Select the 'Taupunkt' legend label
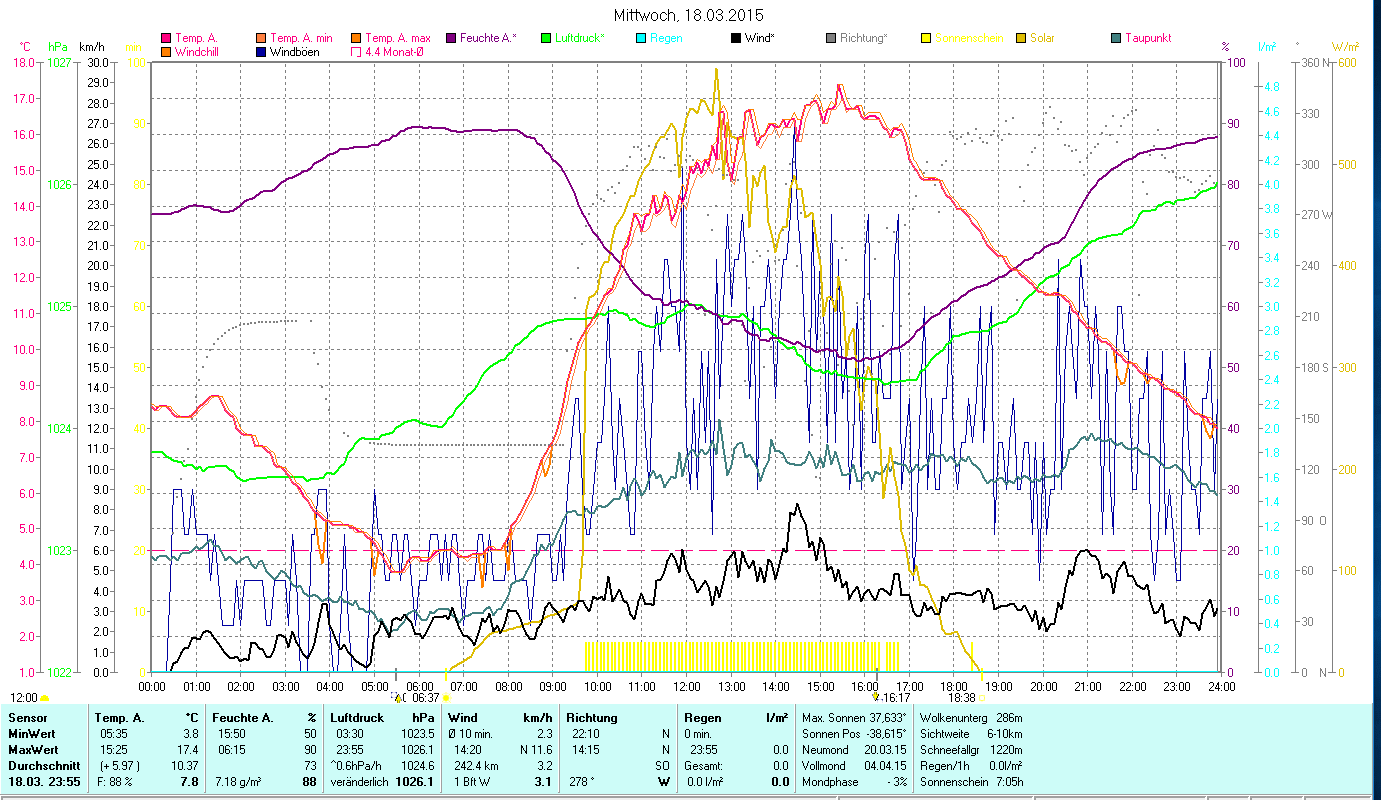Viewport: 1381px width, 800px height. [x=1148, y=38]
